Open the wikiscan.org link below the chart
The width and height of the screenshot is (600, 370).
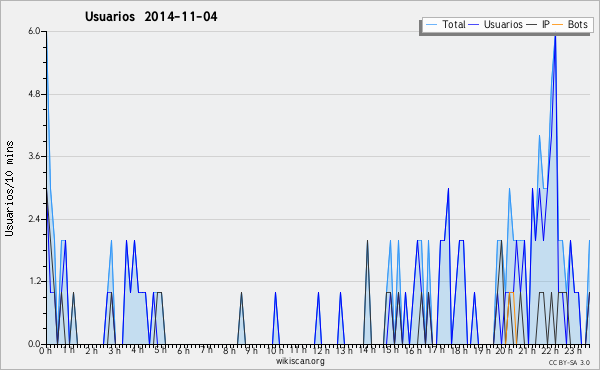pyautogui.click(x=300, y=361)
